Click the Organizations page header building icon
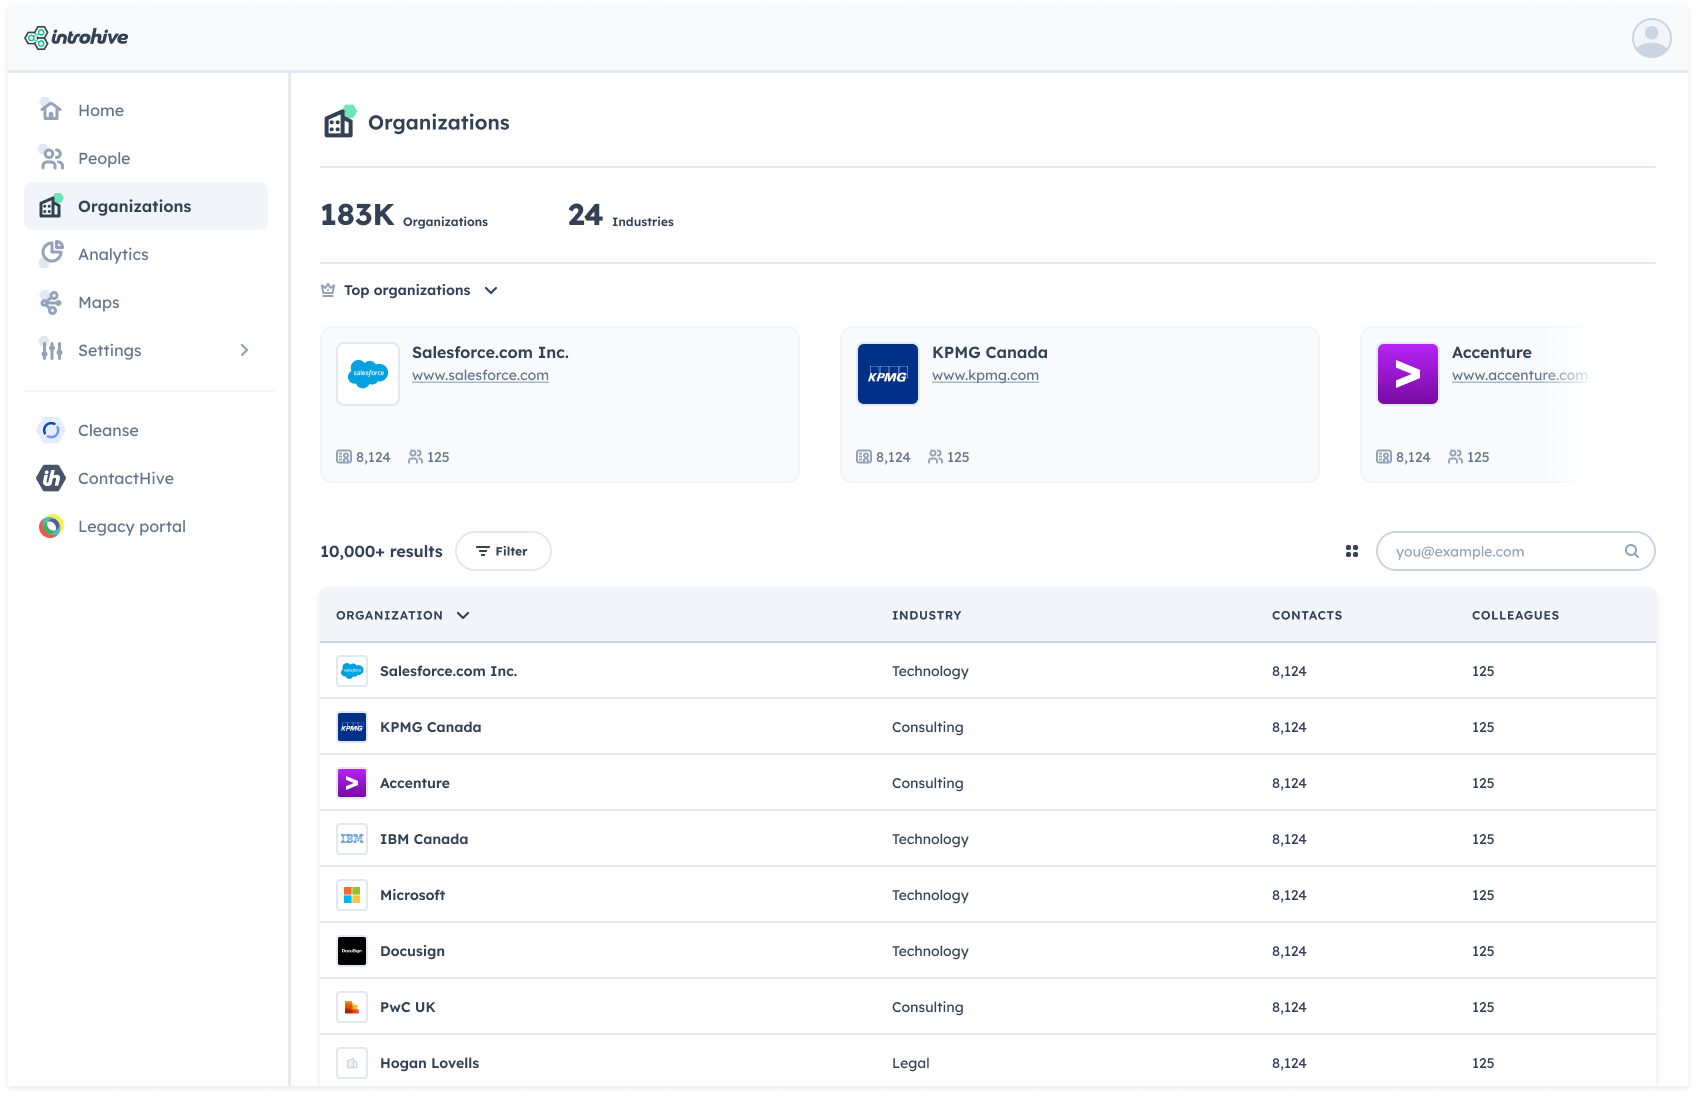This screenshot has width=1696, height=1096. pos(340,122)
